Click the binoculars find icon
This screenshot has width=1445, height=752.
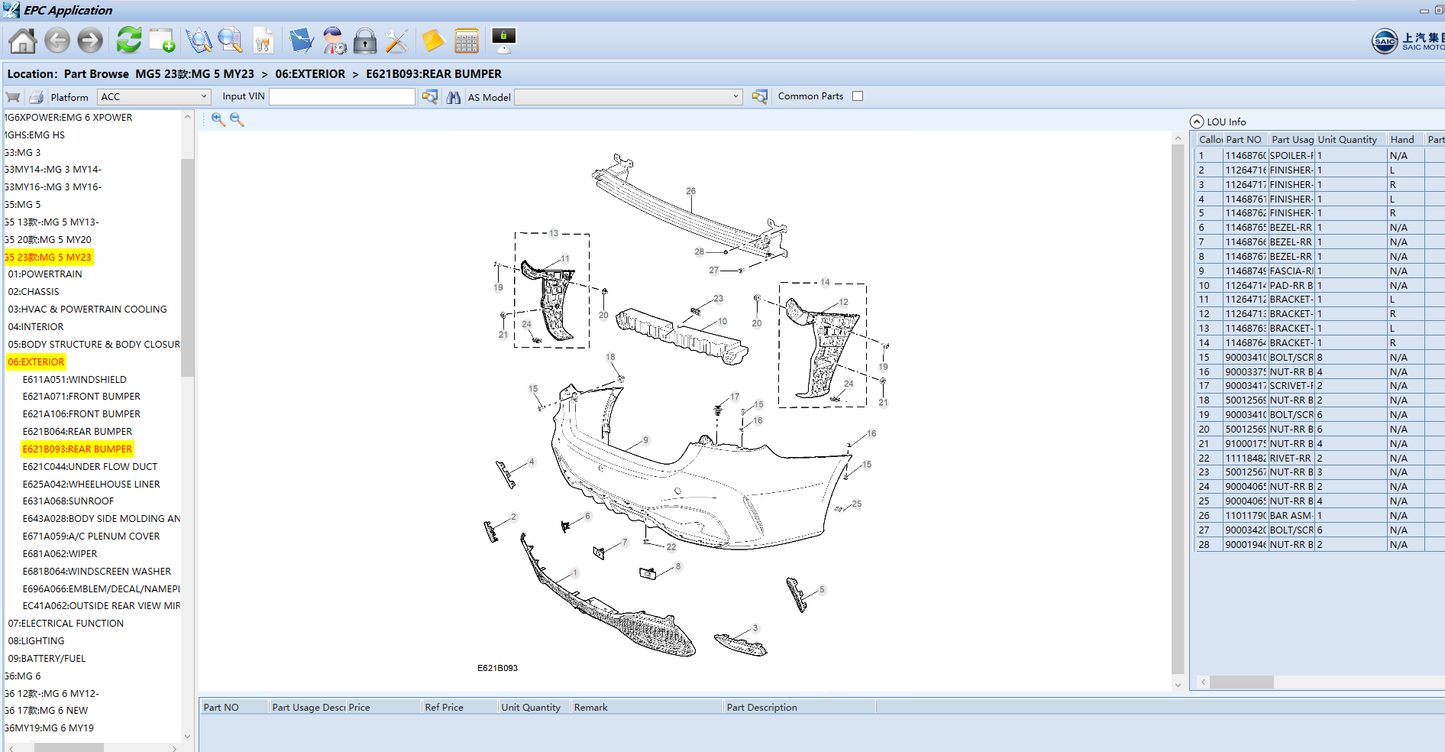[454, 97]
